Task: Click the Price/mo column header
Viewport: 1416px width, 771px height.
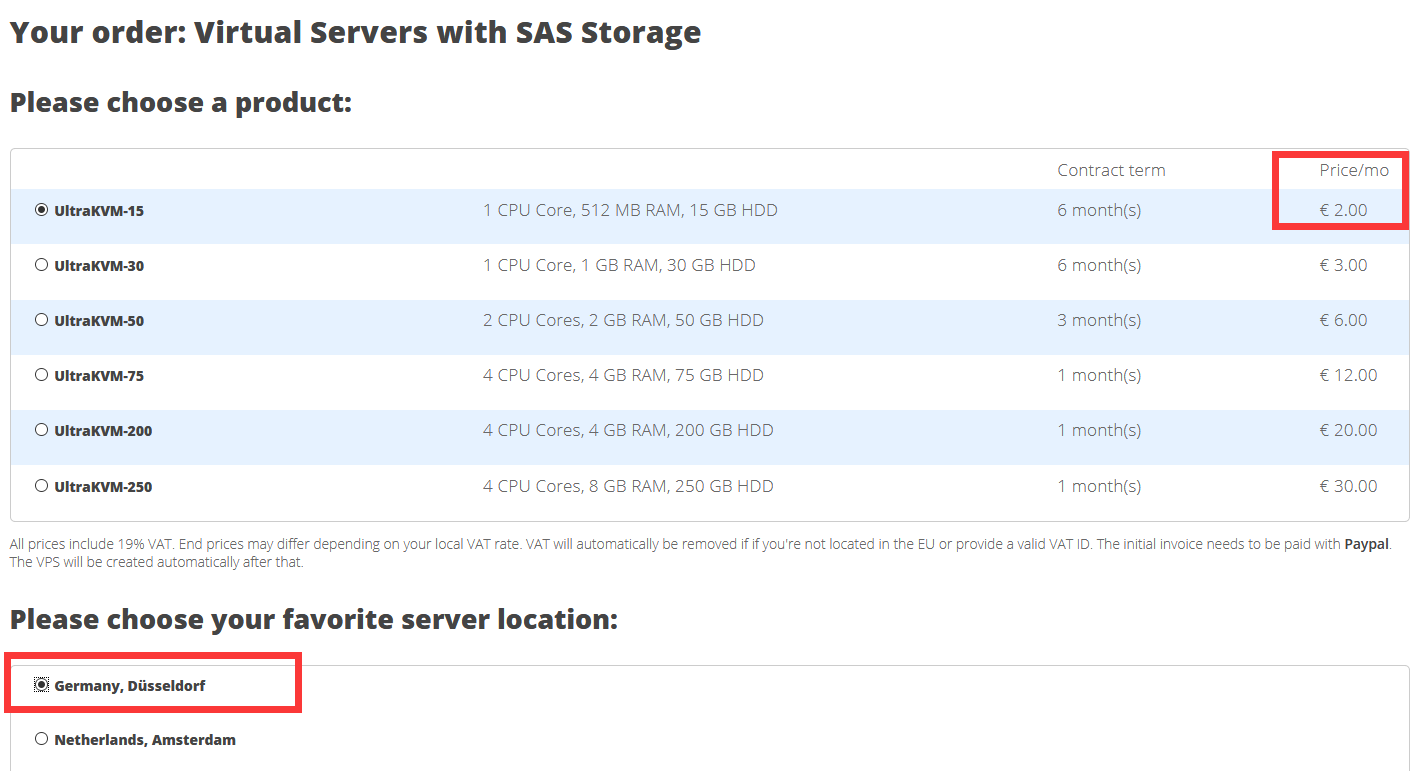Action: [1354, 170]
